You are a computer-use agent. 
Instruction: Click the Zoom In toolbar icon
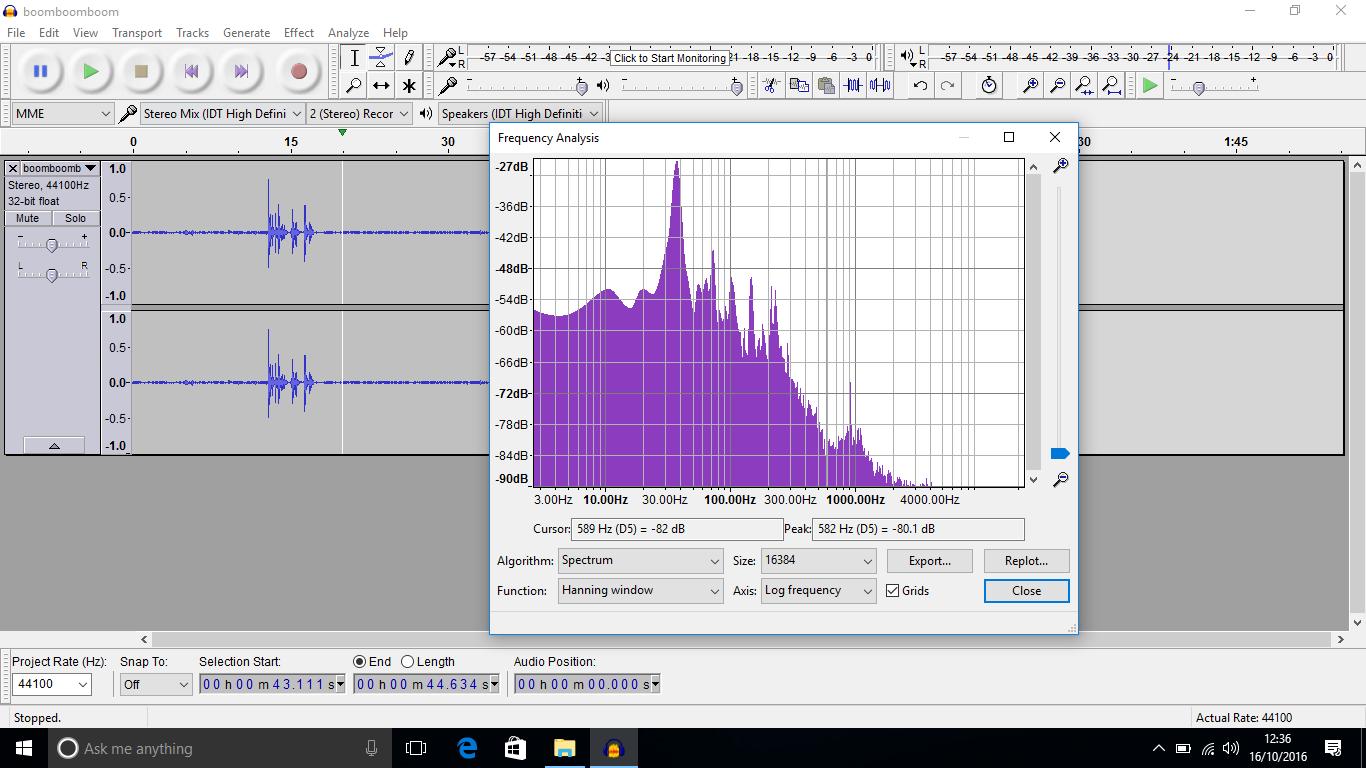[1030, 85]
